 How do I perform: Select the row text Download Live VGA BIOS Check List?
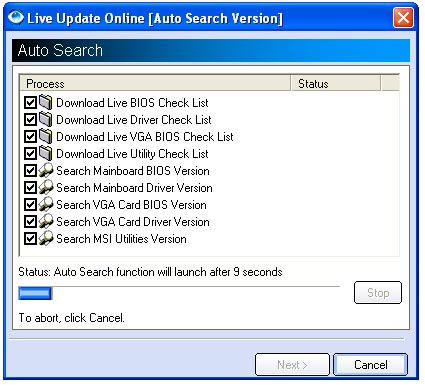click(x=145, y=137)
